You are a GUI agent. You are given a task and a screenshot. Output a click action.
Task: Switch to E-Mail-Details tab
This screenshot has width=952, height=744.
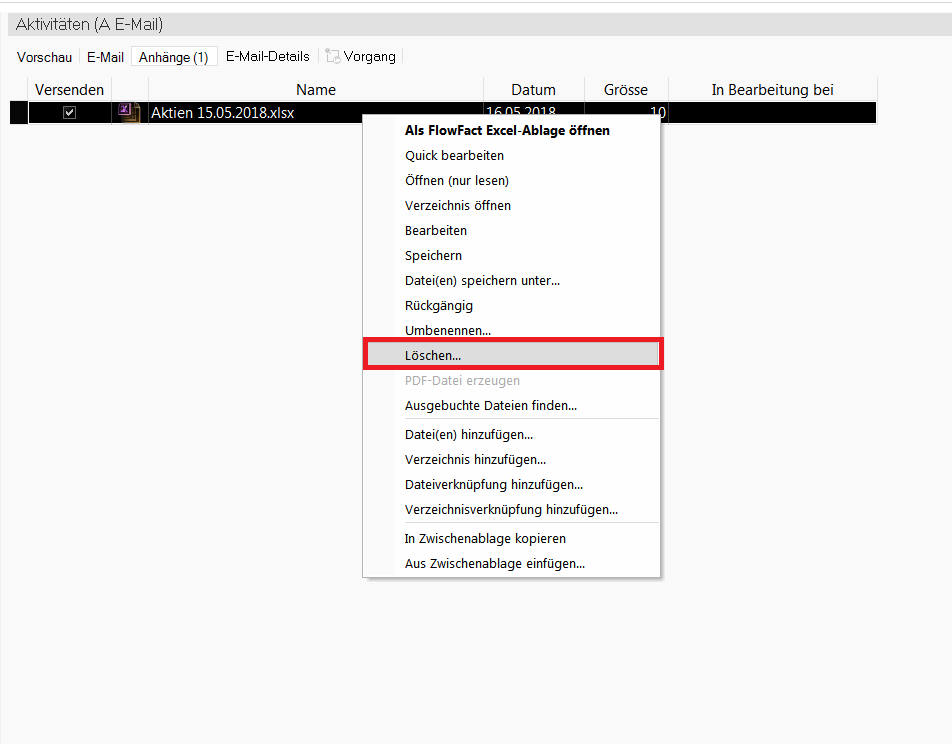[267, 57]
